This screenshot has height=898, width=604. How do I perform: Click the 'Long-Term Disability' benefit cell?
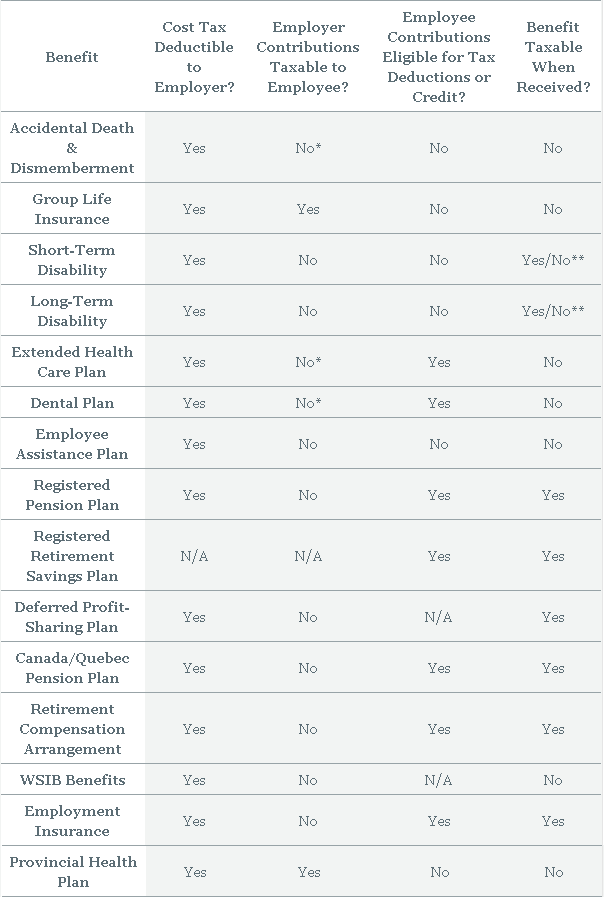coord(72,311)
